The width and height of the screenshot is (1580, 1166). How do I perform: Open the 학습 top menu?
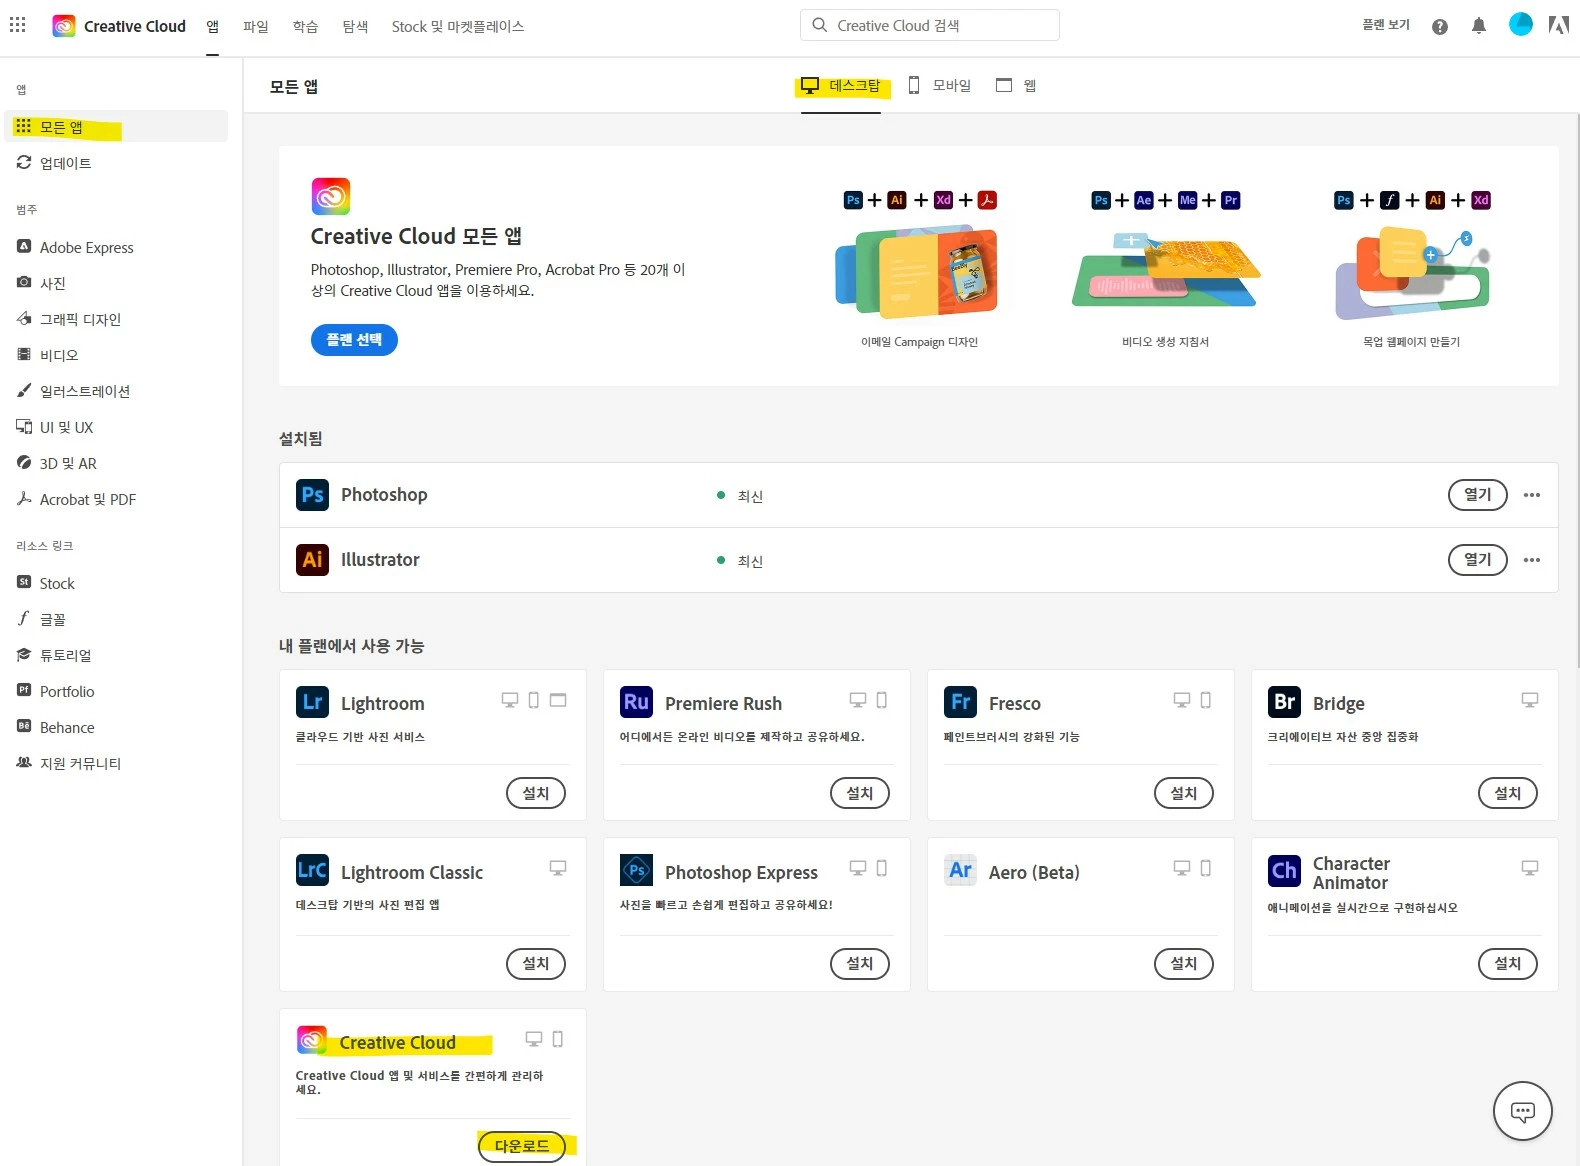306,26
